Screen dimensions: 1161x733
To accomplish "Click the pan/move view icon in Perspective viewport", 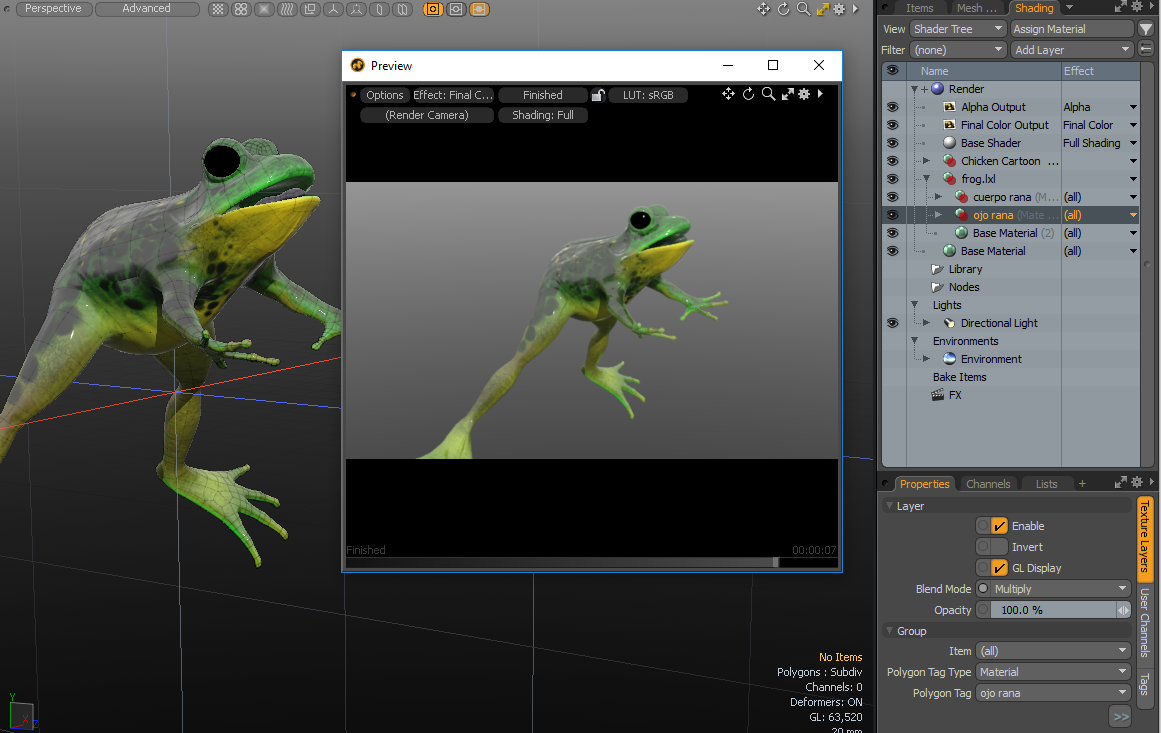I will 764,9.
